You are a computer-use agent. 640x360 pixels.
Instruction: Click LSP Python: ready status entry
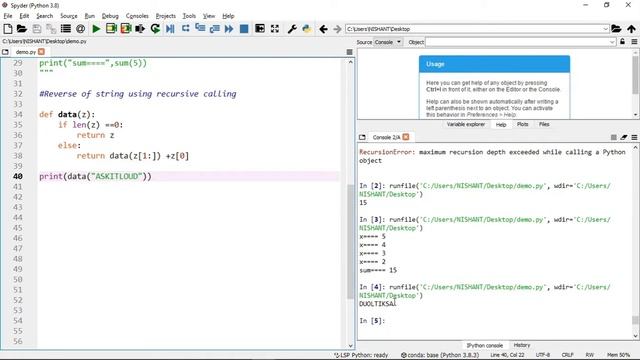(361, 355)
